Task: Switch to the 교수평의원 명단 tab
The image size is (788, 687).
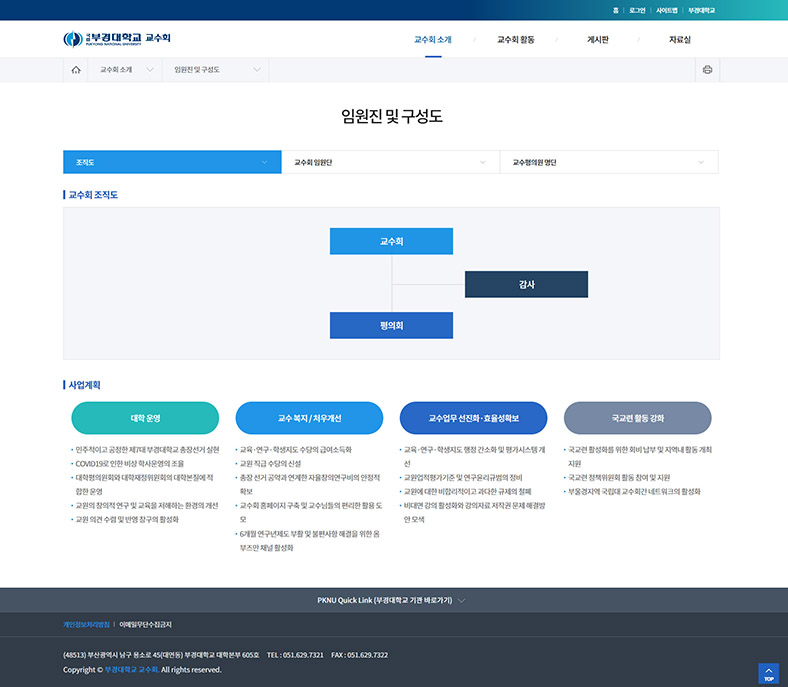Action: point(608,162)
